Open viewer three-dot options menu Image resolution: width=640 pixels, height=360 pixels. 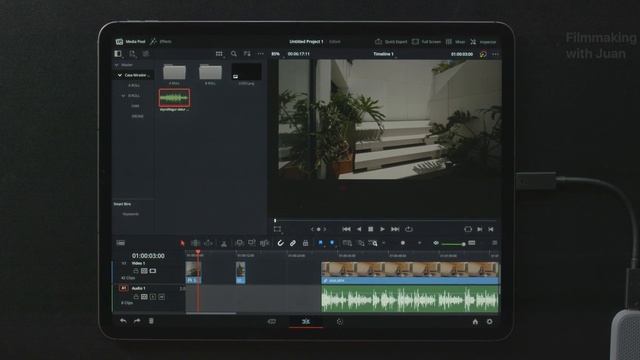[x=496, y=54]
